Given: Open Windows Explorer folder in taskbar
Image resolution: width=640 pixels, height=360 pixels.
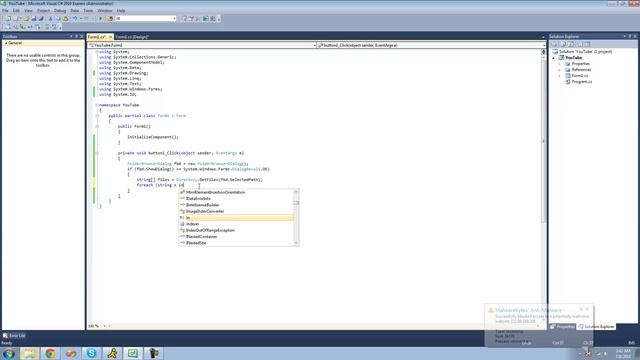Looking at the screenshot, I should [29, 353].
